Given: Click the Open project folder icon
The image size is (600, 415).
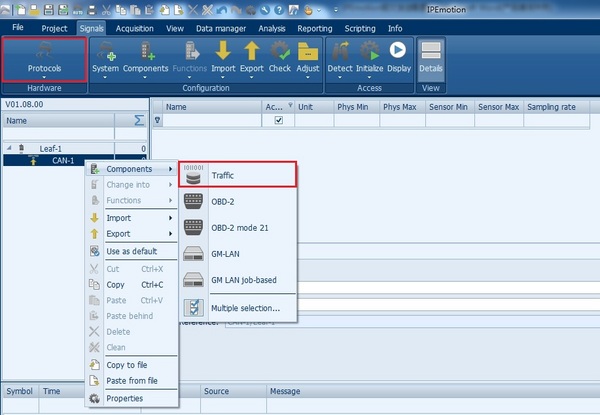Looking at the screenshot, I should coord(34,10).
